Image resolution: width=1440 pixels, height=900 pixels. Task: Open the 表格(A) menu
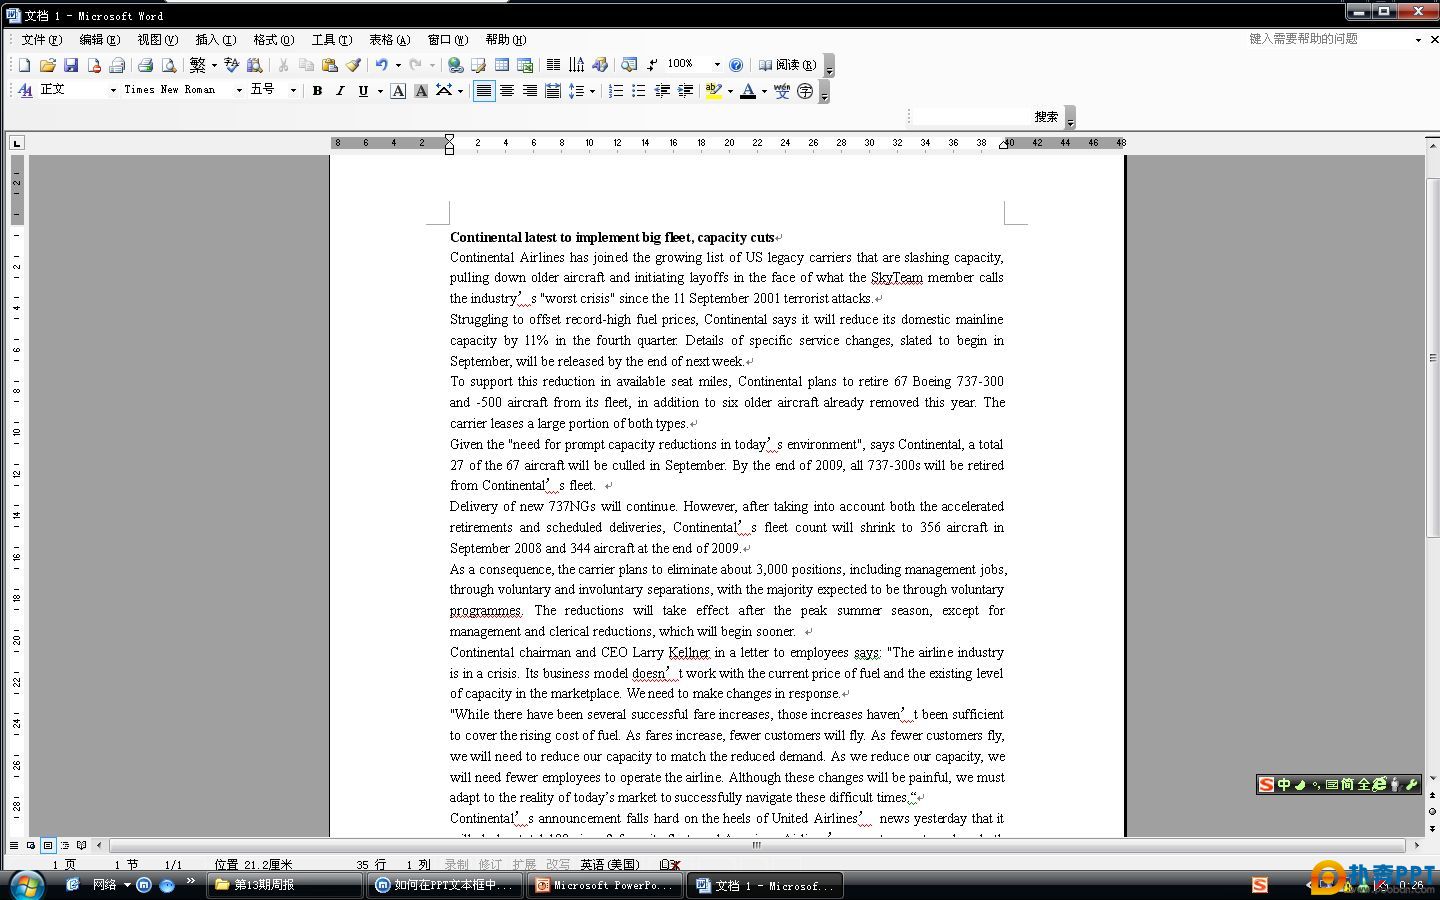(x=389, y=40)
